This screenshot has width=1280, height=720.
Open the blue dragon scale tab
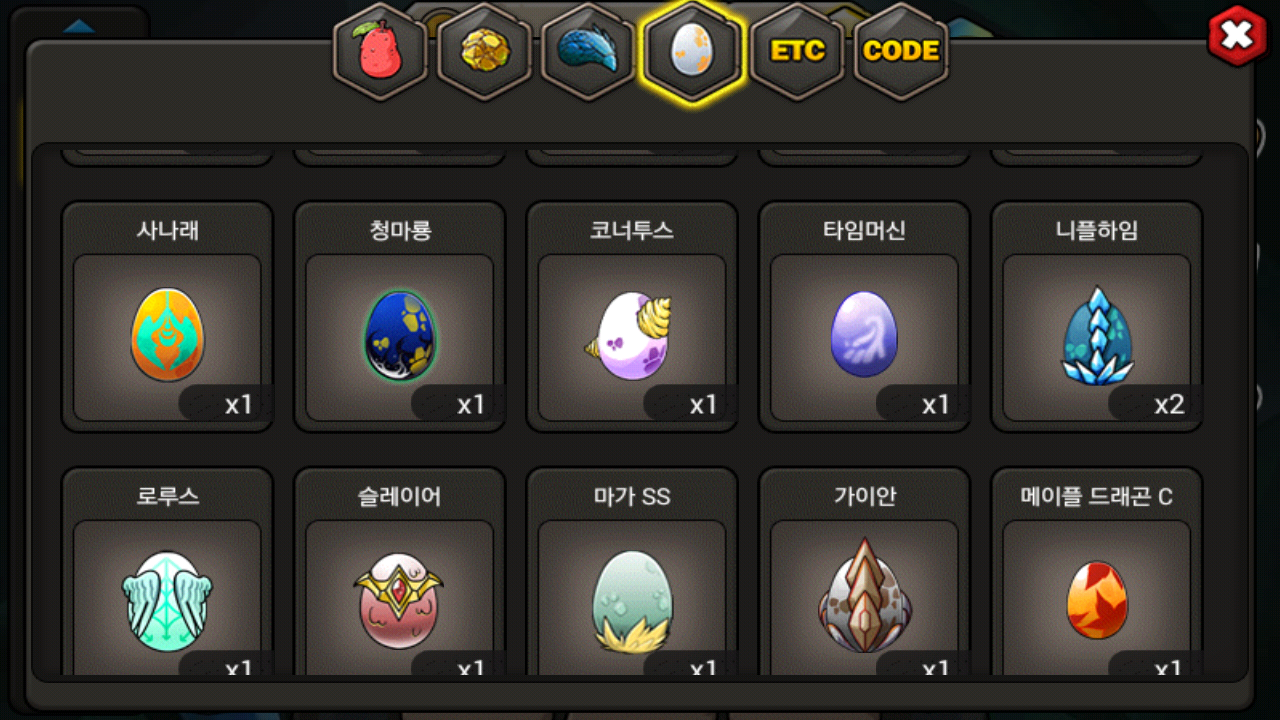[x=589, y=52]
